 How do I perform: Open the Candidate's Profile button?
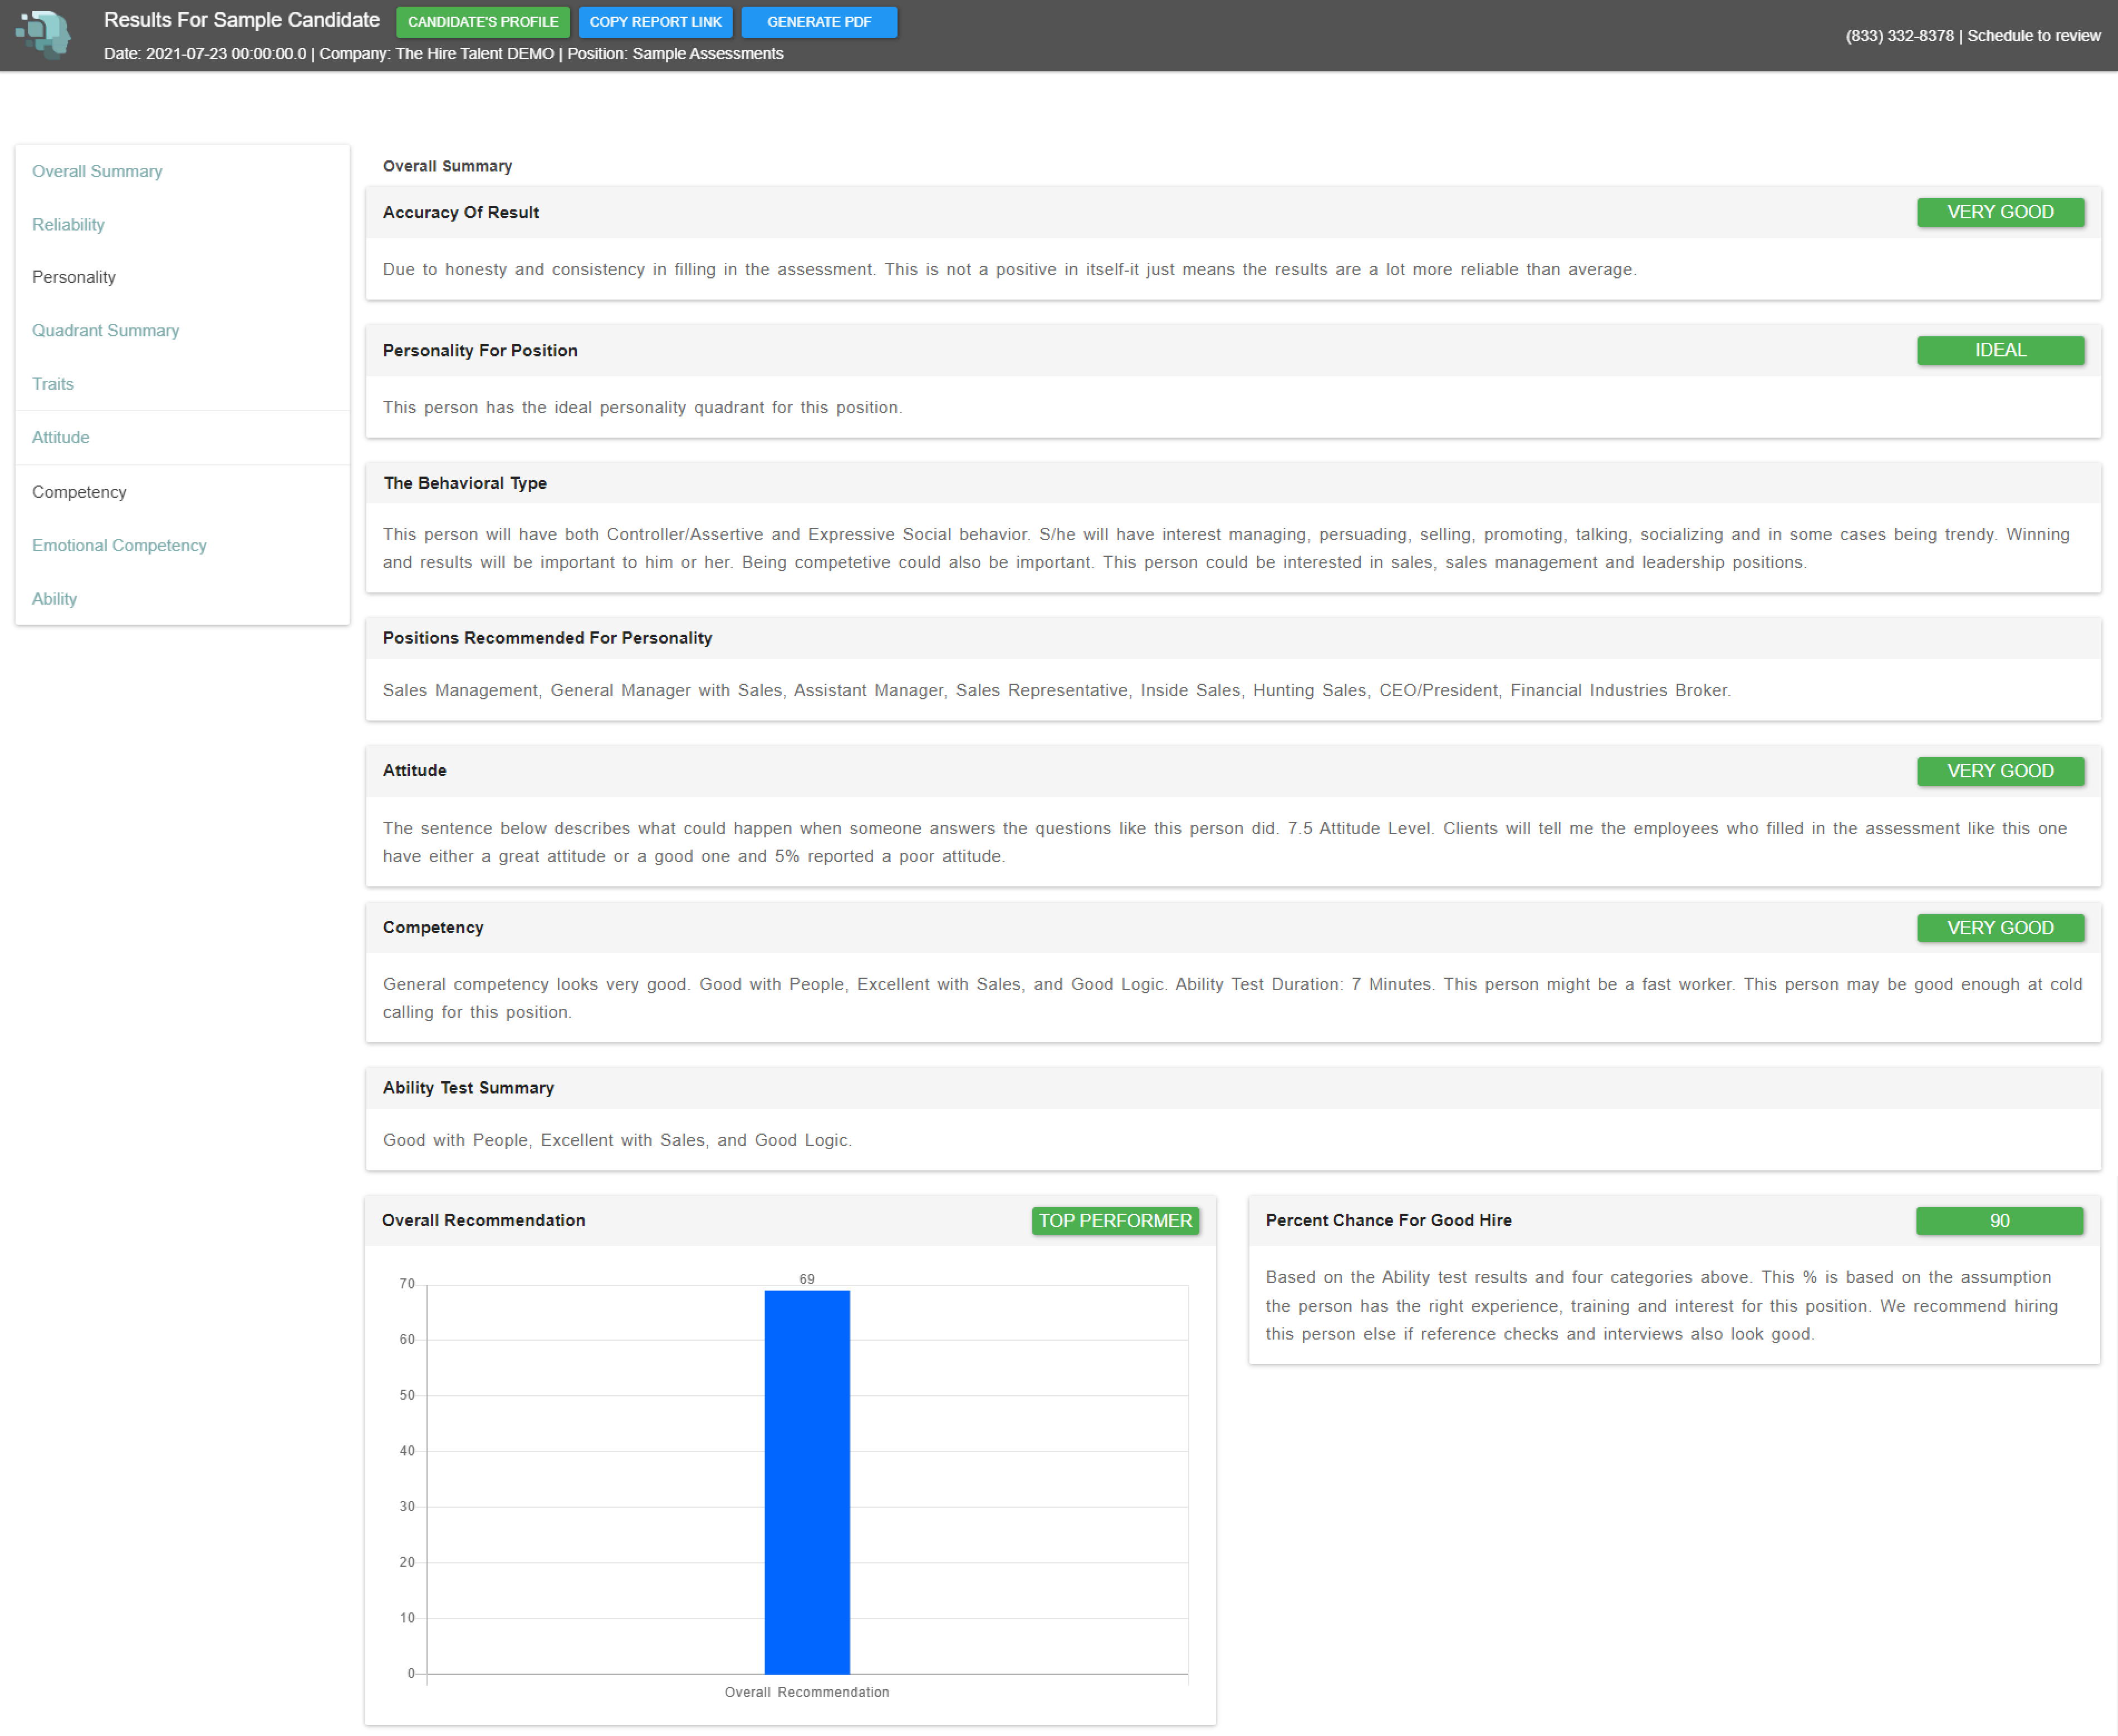482,22
